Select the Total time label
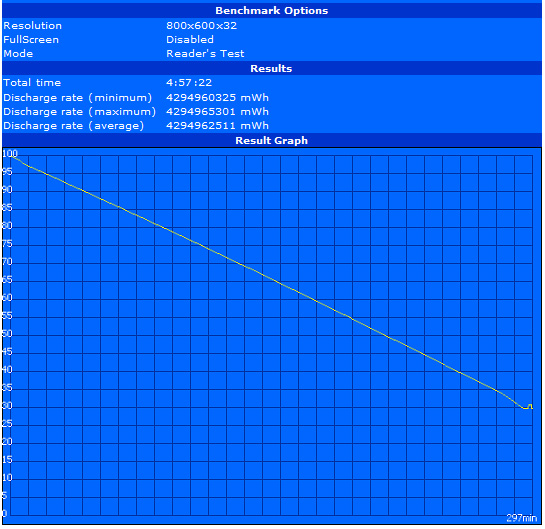Screen dimensions: 545x529 click(32, 83)
